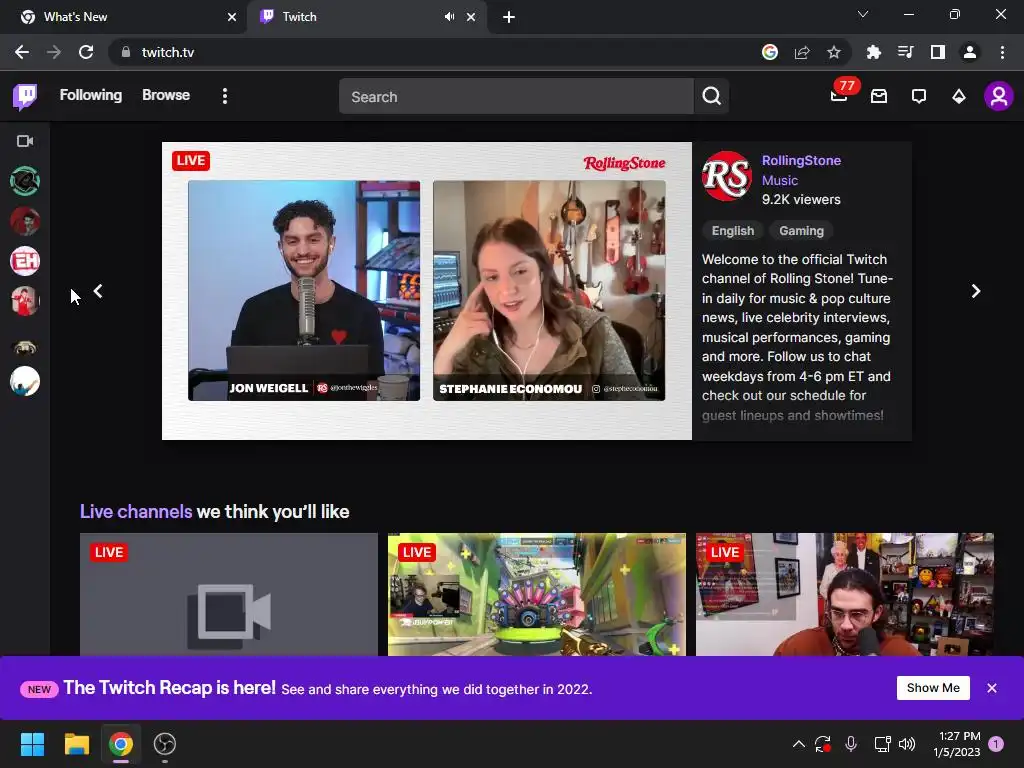Switch to the What's New tab
The width and height of the screenshot is (1024, 768).
(124, 17)
